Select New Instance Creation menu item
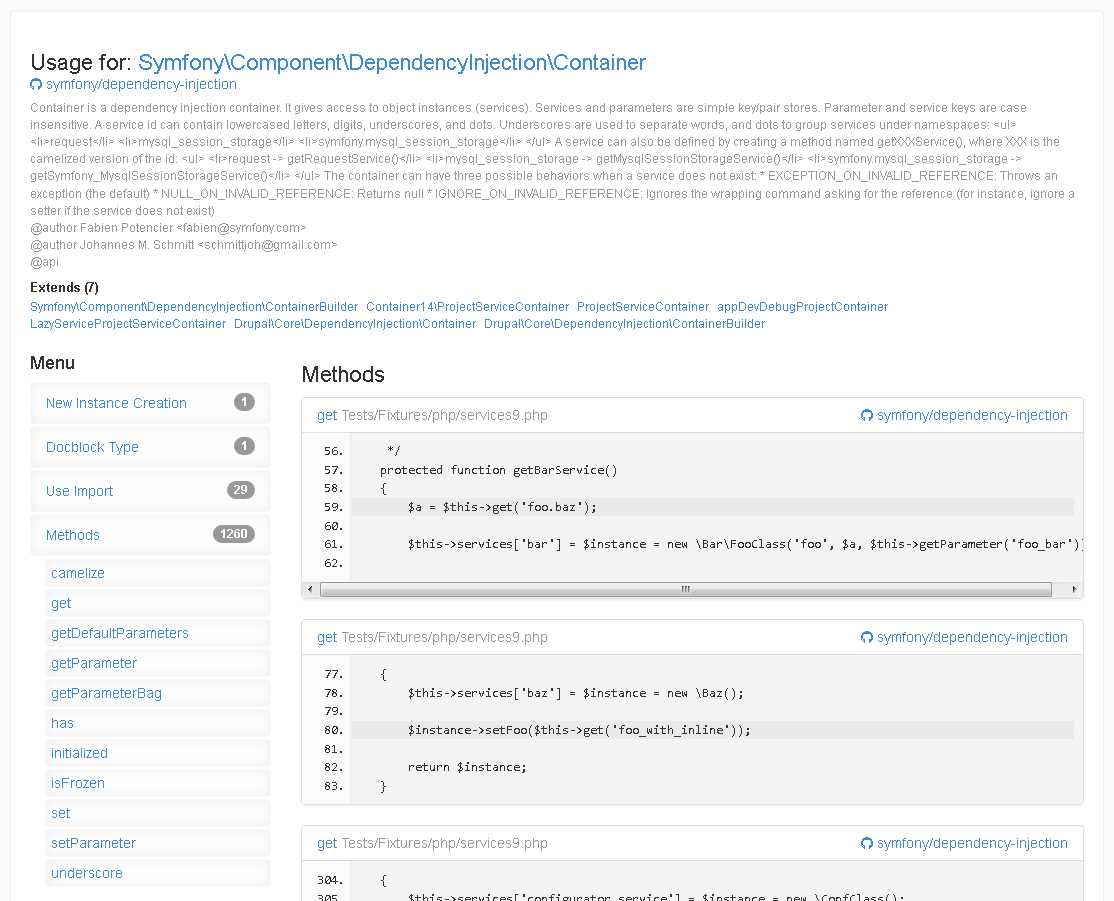1114x901 pixels. pos(150,403)
